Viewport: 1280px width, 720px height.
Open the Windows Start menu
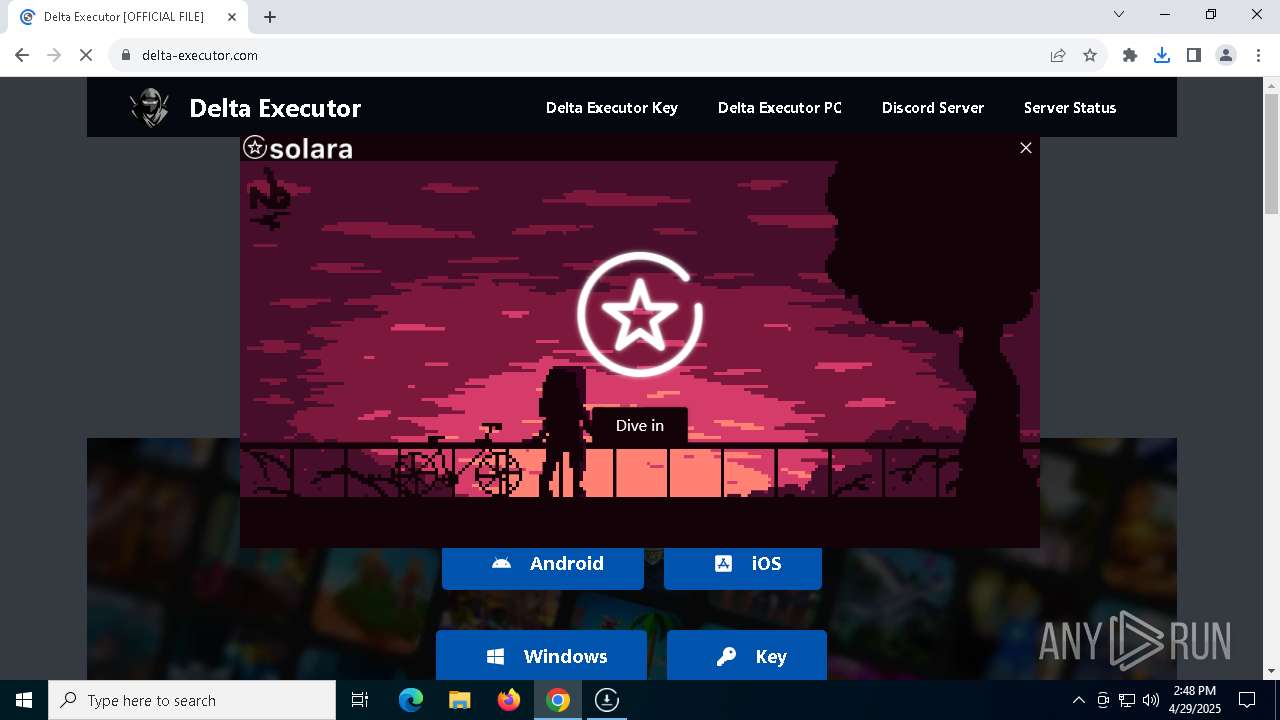coord(24,700)
